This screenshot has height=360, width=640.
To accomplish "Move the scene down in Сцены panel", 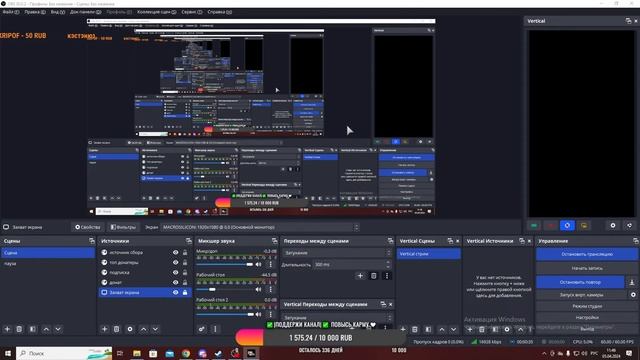I will pos(58,329).
